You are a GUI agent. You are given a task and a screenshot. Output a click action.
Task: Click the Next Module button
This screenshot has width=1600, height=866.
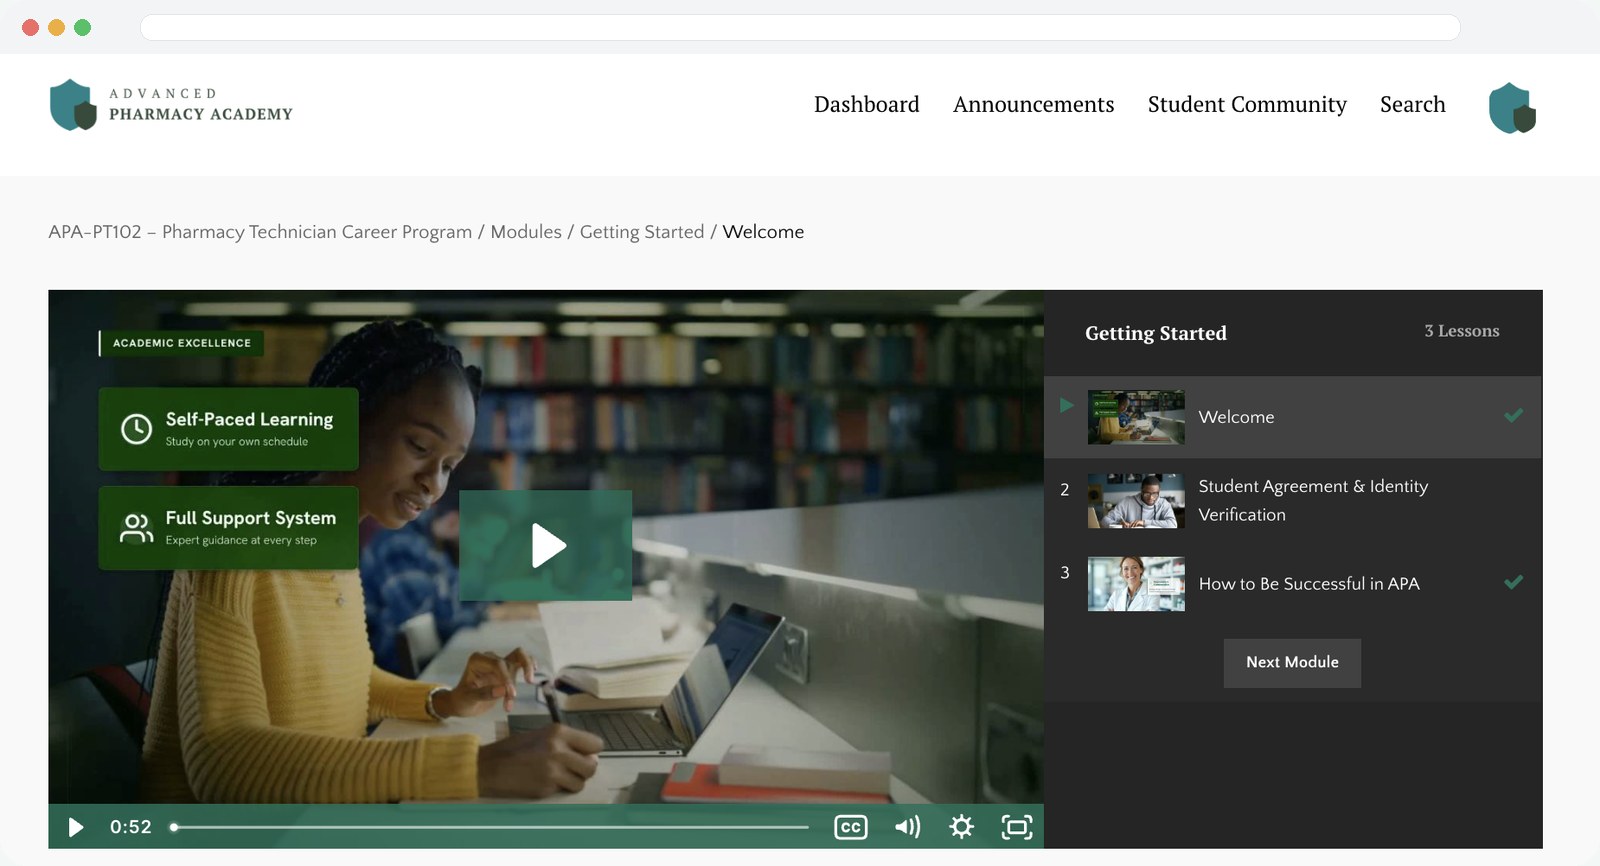coord(1292,663)
